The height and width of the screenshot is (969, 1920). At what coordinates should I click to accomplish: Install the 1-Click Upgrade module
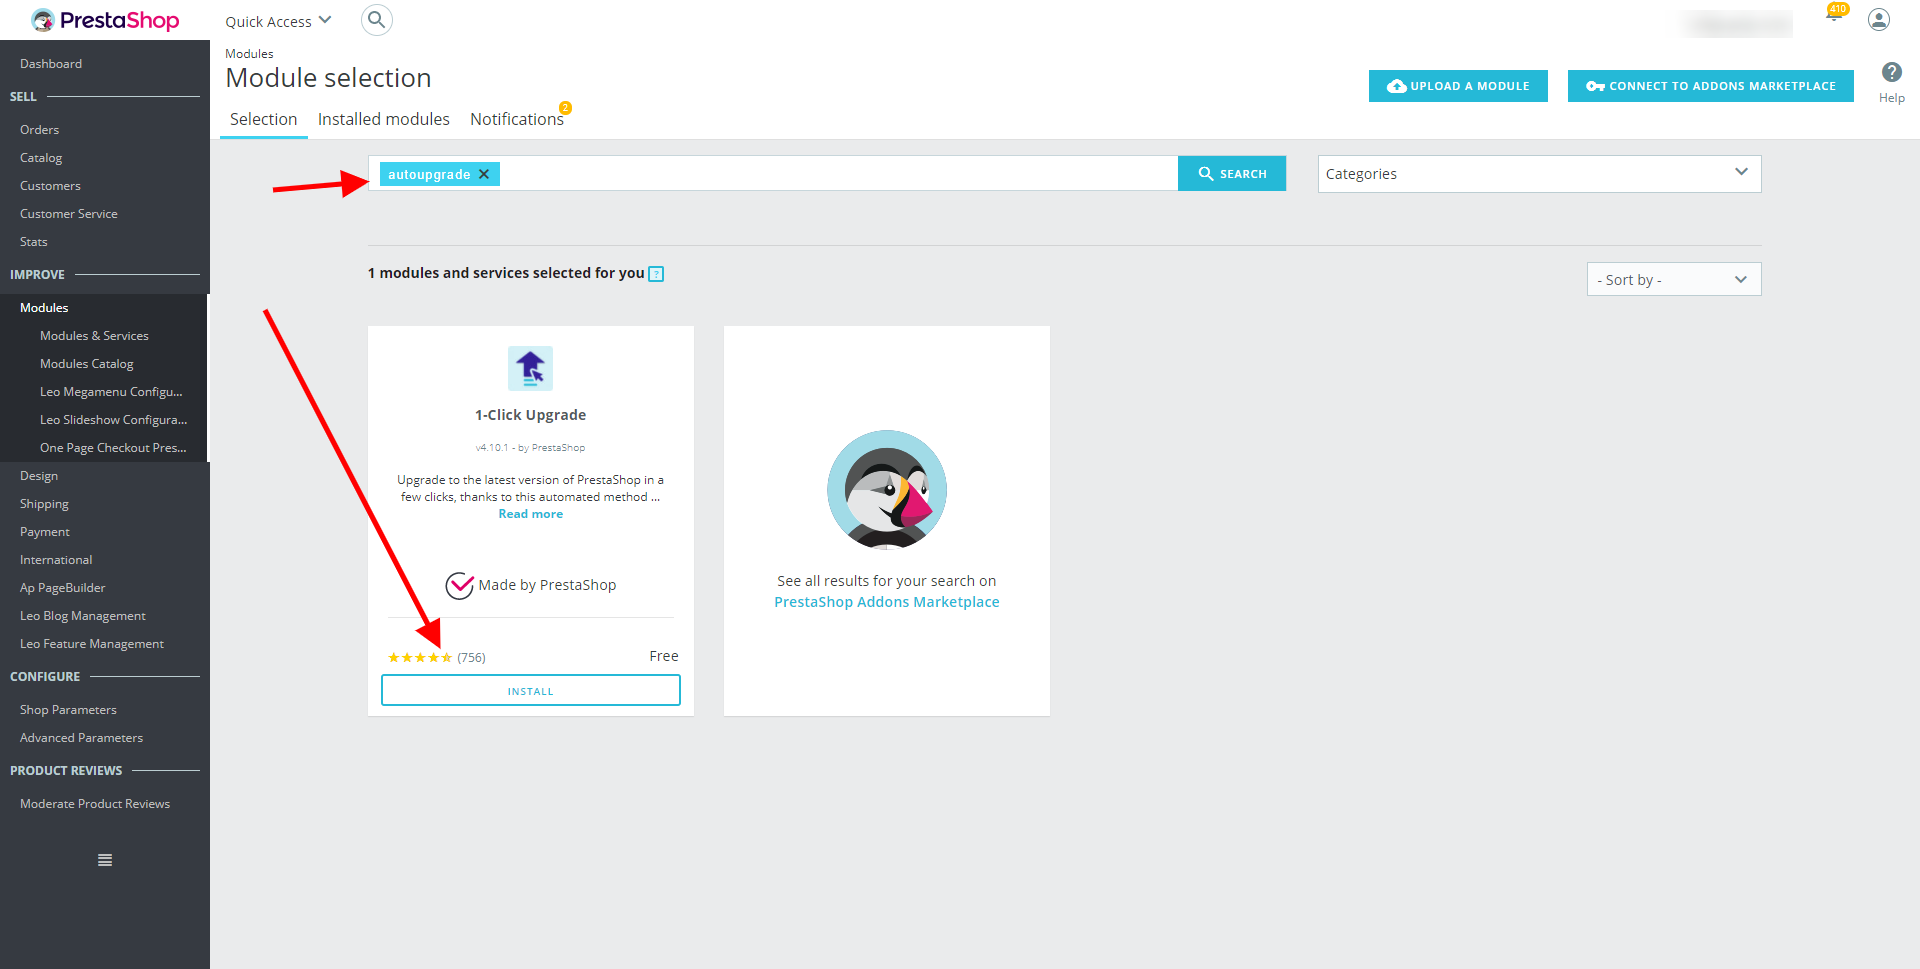pyautogui.click(x=531, y=691)
